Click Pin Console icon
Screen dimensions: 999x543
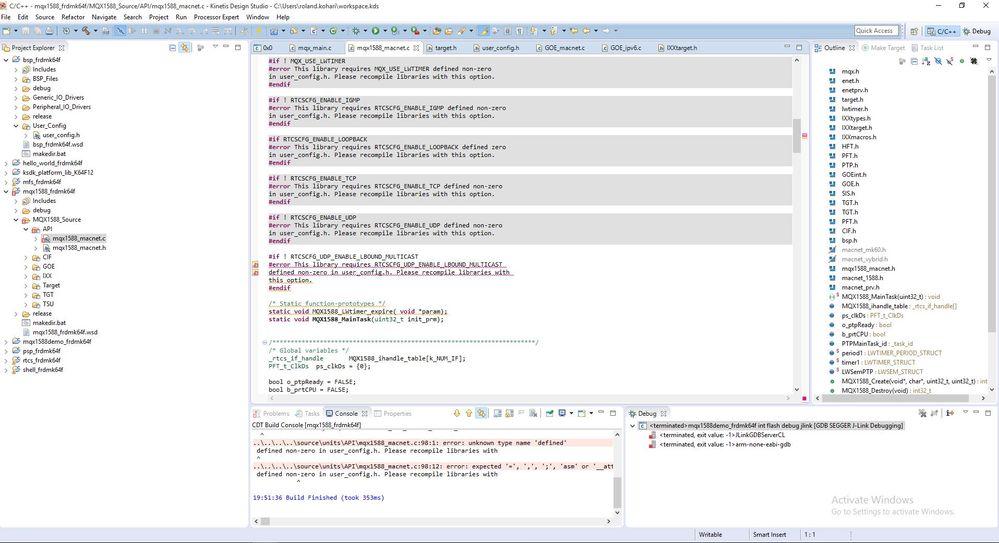click(549, 413)
